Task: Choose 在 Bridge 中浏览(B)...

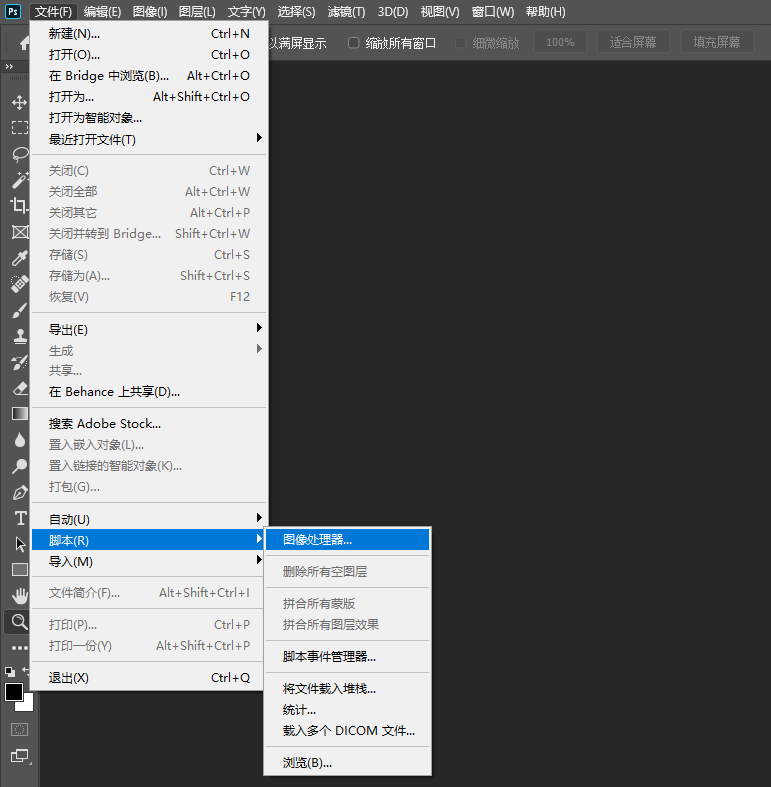Action: pyautogui.click(x=149, y=75)
